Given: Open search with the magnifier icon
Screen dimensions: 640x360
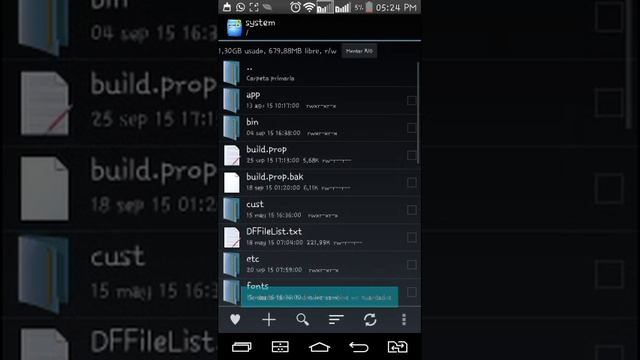Looking at the screenshot, I should pos(302,320).
